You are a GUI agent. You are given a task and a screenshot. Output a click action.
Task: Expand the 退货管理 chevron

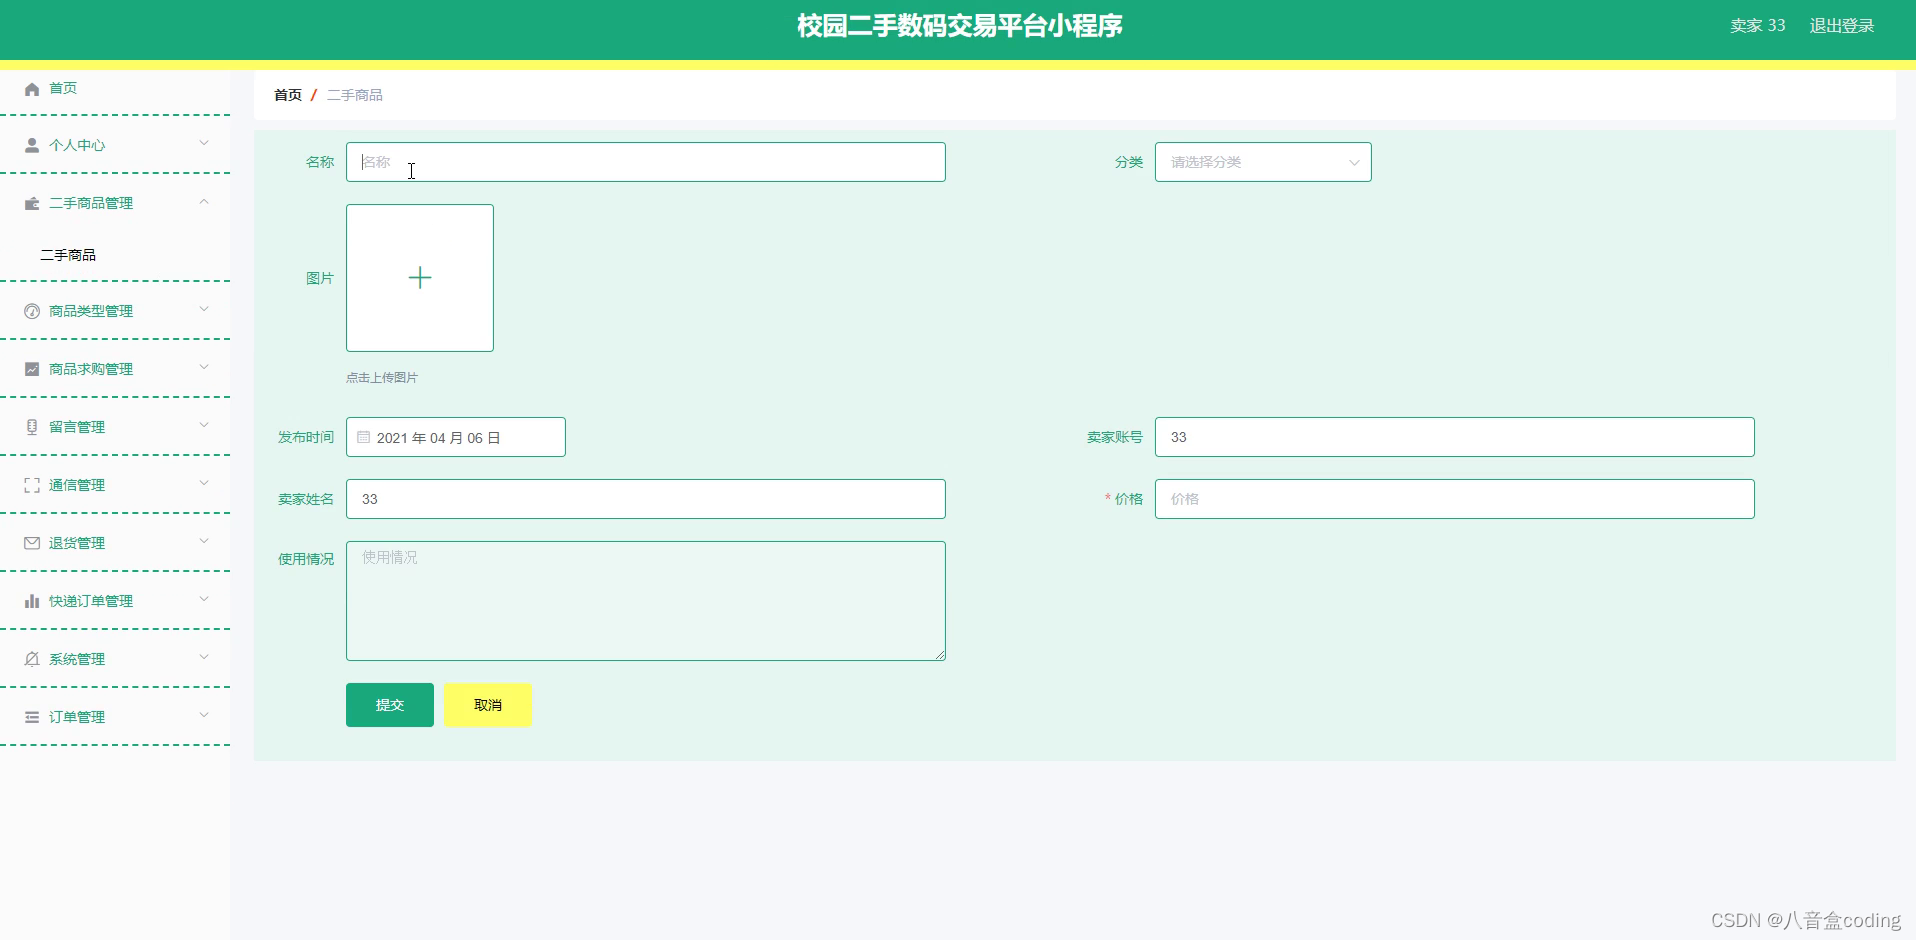[204, 542]
